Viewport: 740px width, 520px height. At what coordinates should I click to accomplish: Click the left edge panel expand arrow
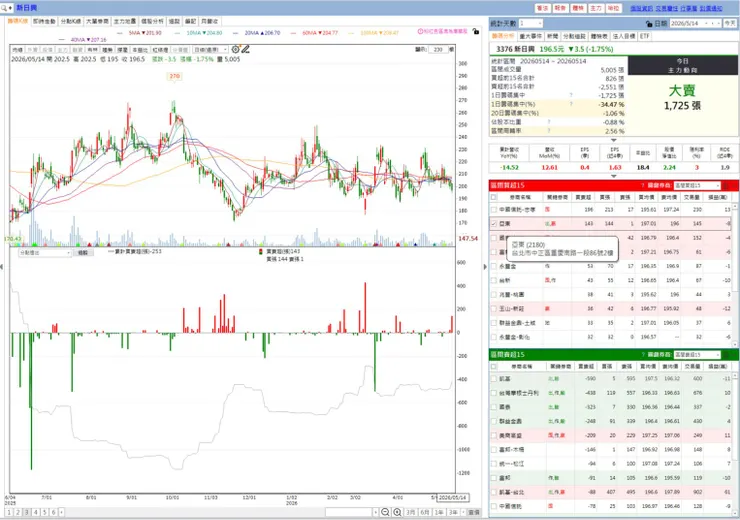pyautogui.click(x=1, y=267)
